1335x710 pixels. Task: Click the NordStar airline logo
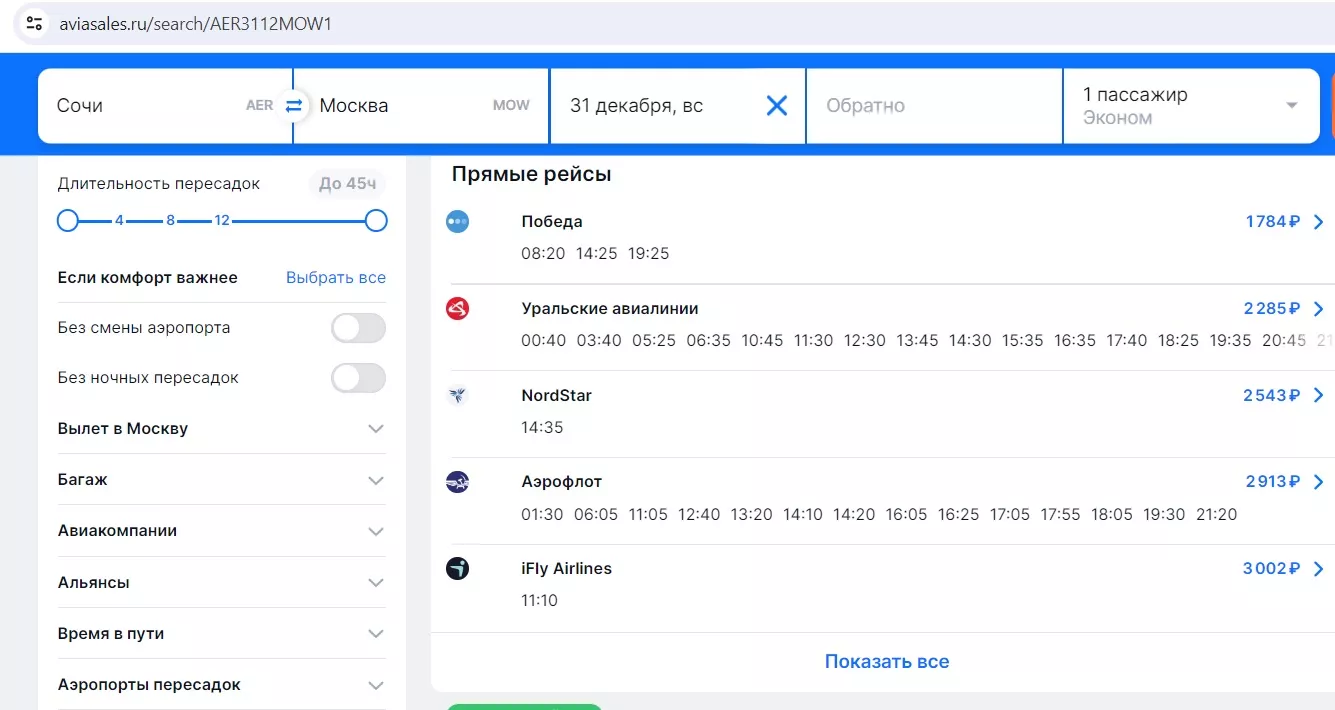coord(457,396)
